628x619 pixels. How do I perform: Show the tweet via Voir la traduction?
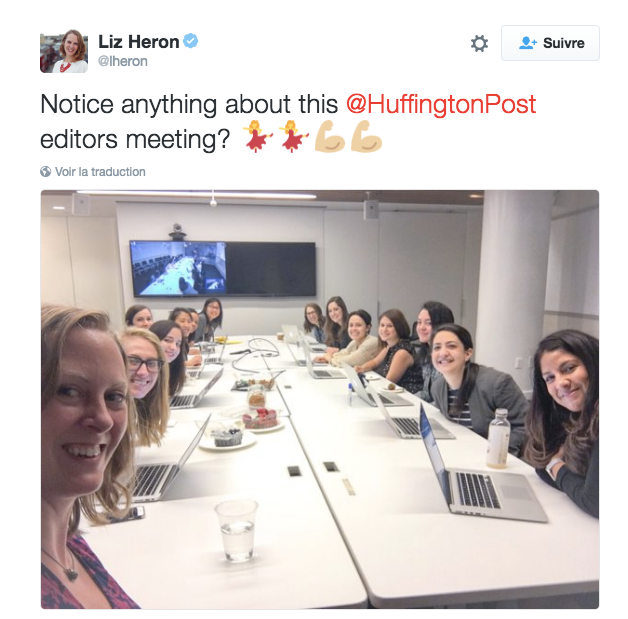pyautogui.click(x=100, y=172)
